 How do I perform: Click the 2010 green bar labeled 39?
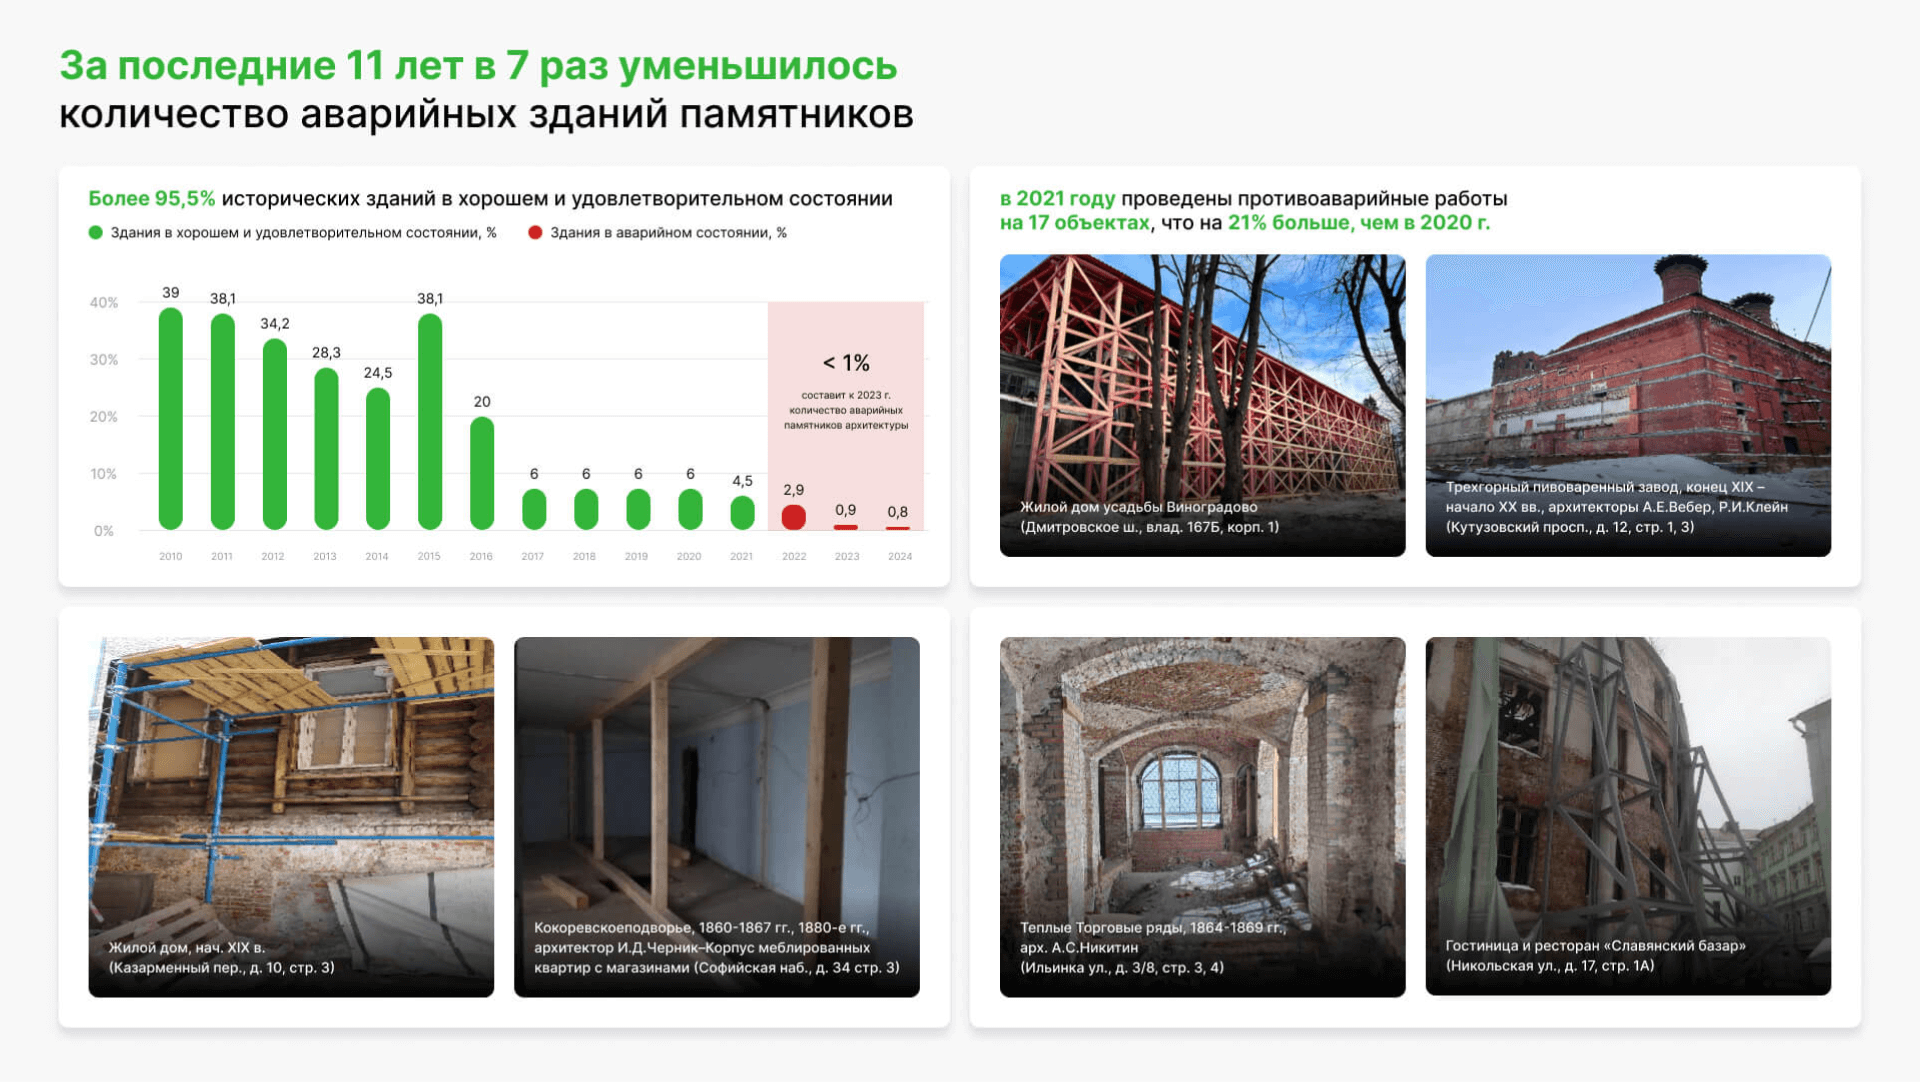[171, 418]
